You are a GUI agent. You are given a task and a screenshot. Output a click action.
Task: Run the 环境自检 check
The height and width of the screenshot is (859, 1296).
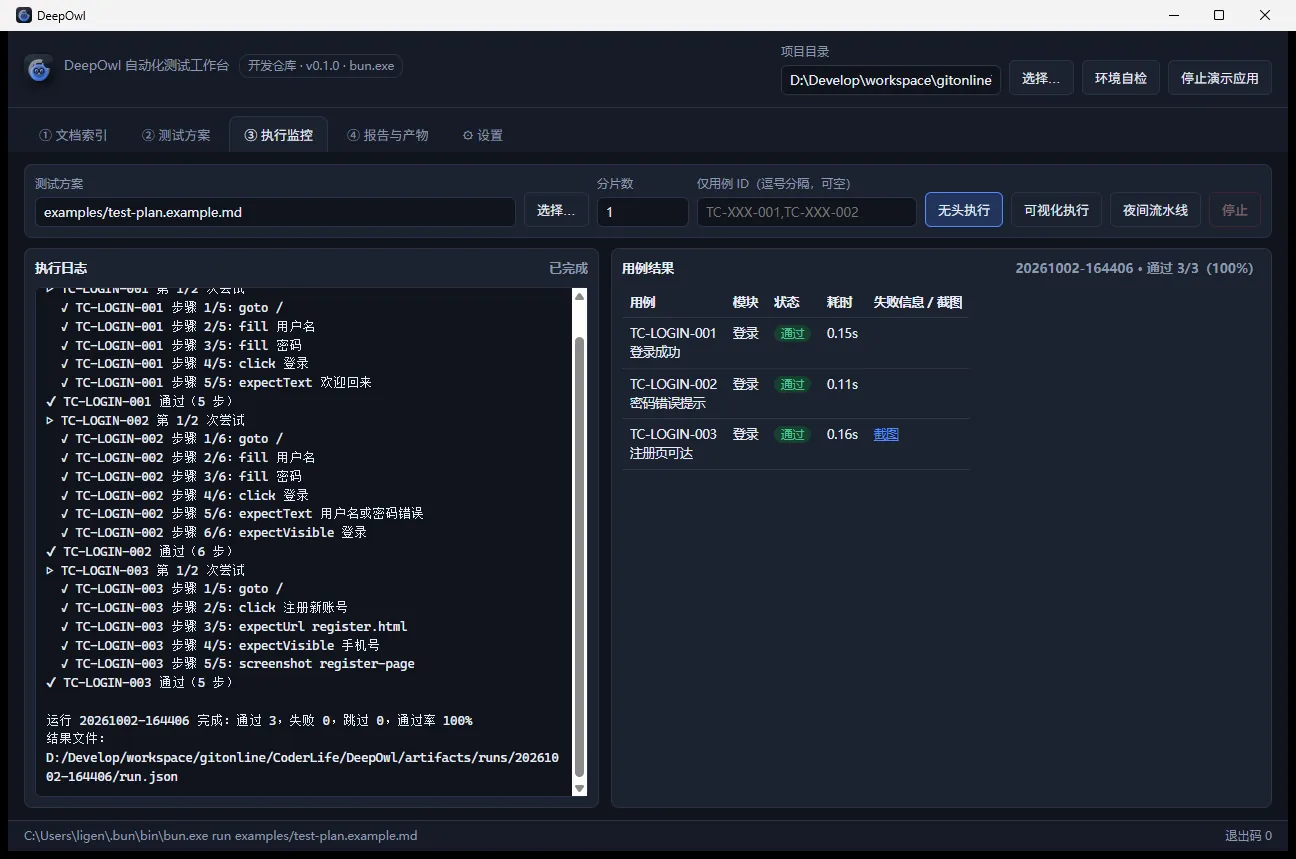coord(1120,78)
